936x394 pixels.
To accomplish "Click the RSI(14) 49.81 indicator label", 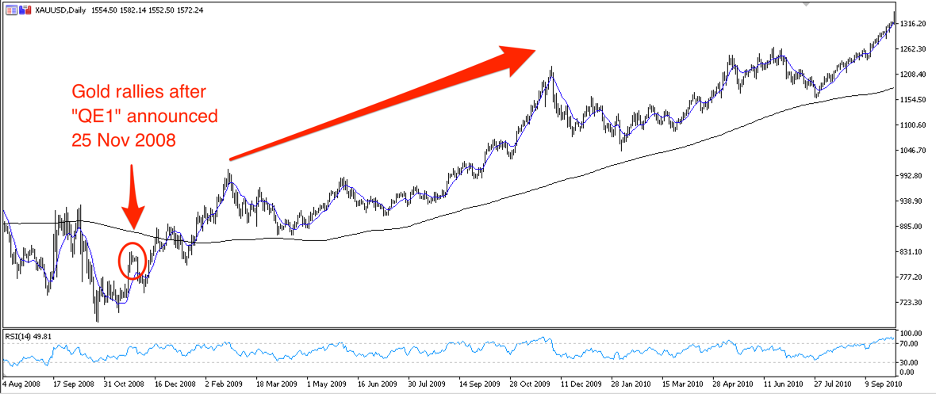I will [29, 336].
